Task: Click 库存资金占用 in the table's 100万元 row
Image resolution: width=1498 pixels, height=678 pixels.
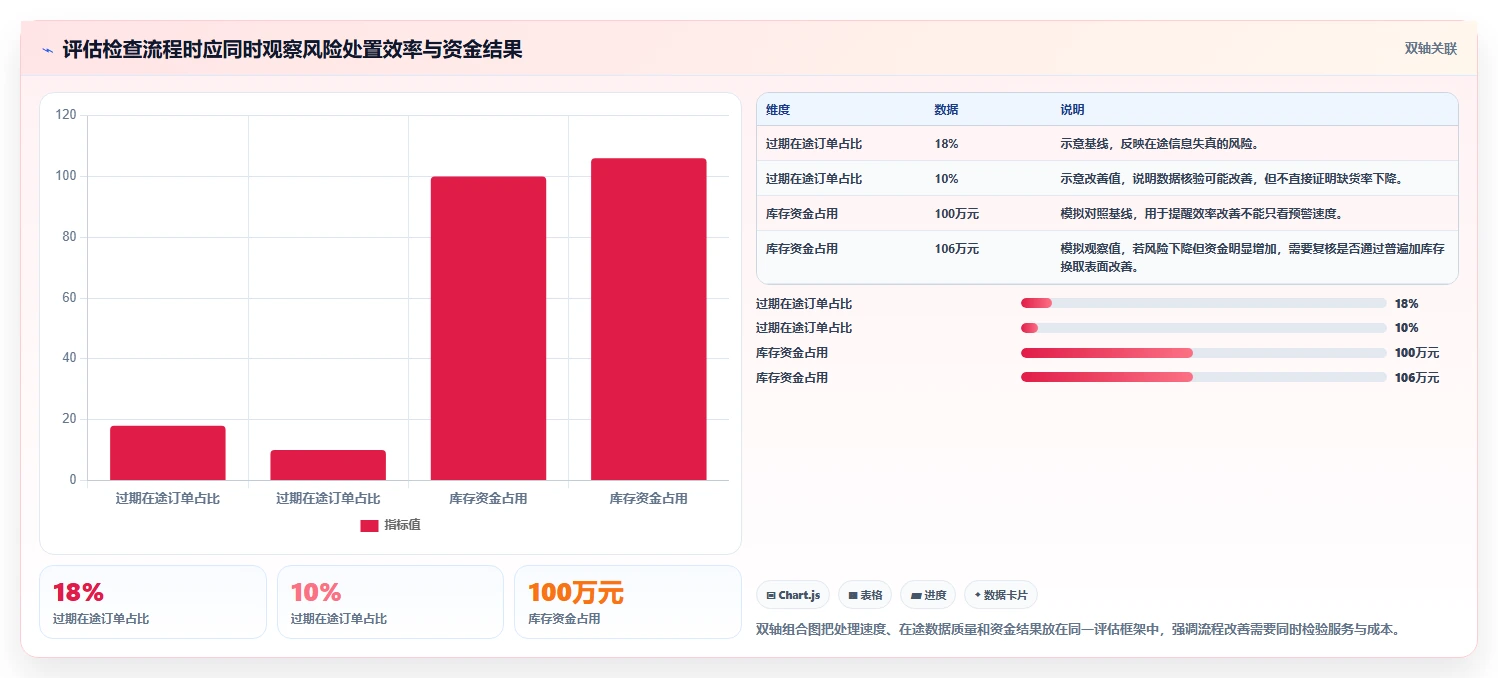Action: tap(802, 214)
